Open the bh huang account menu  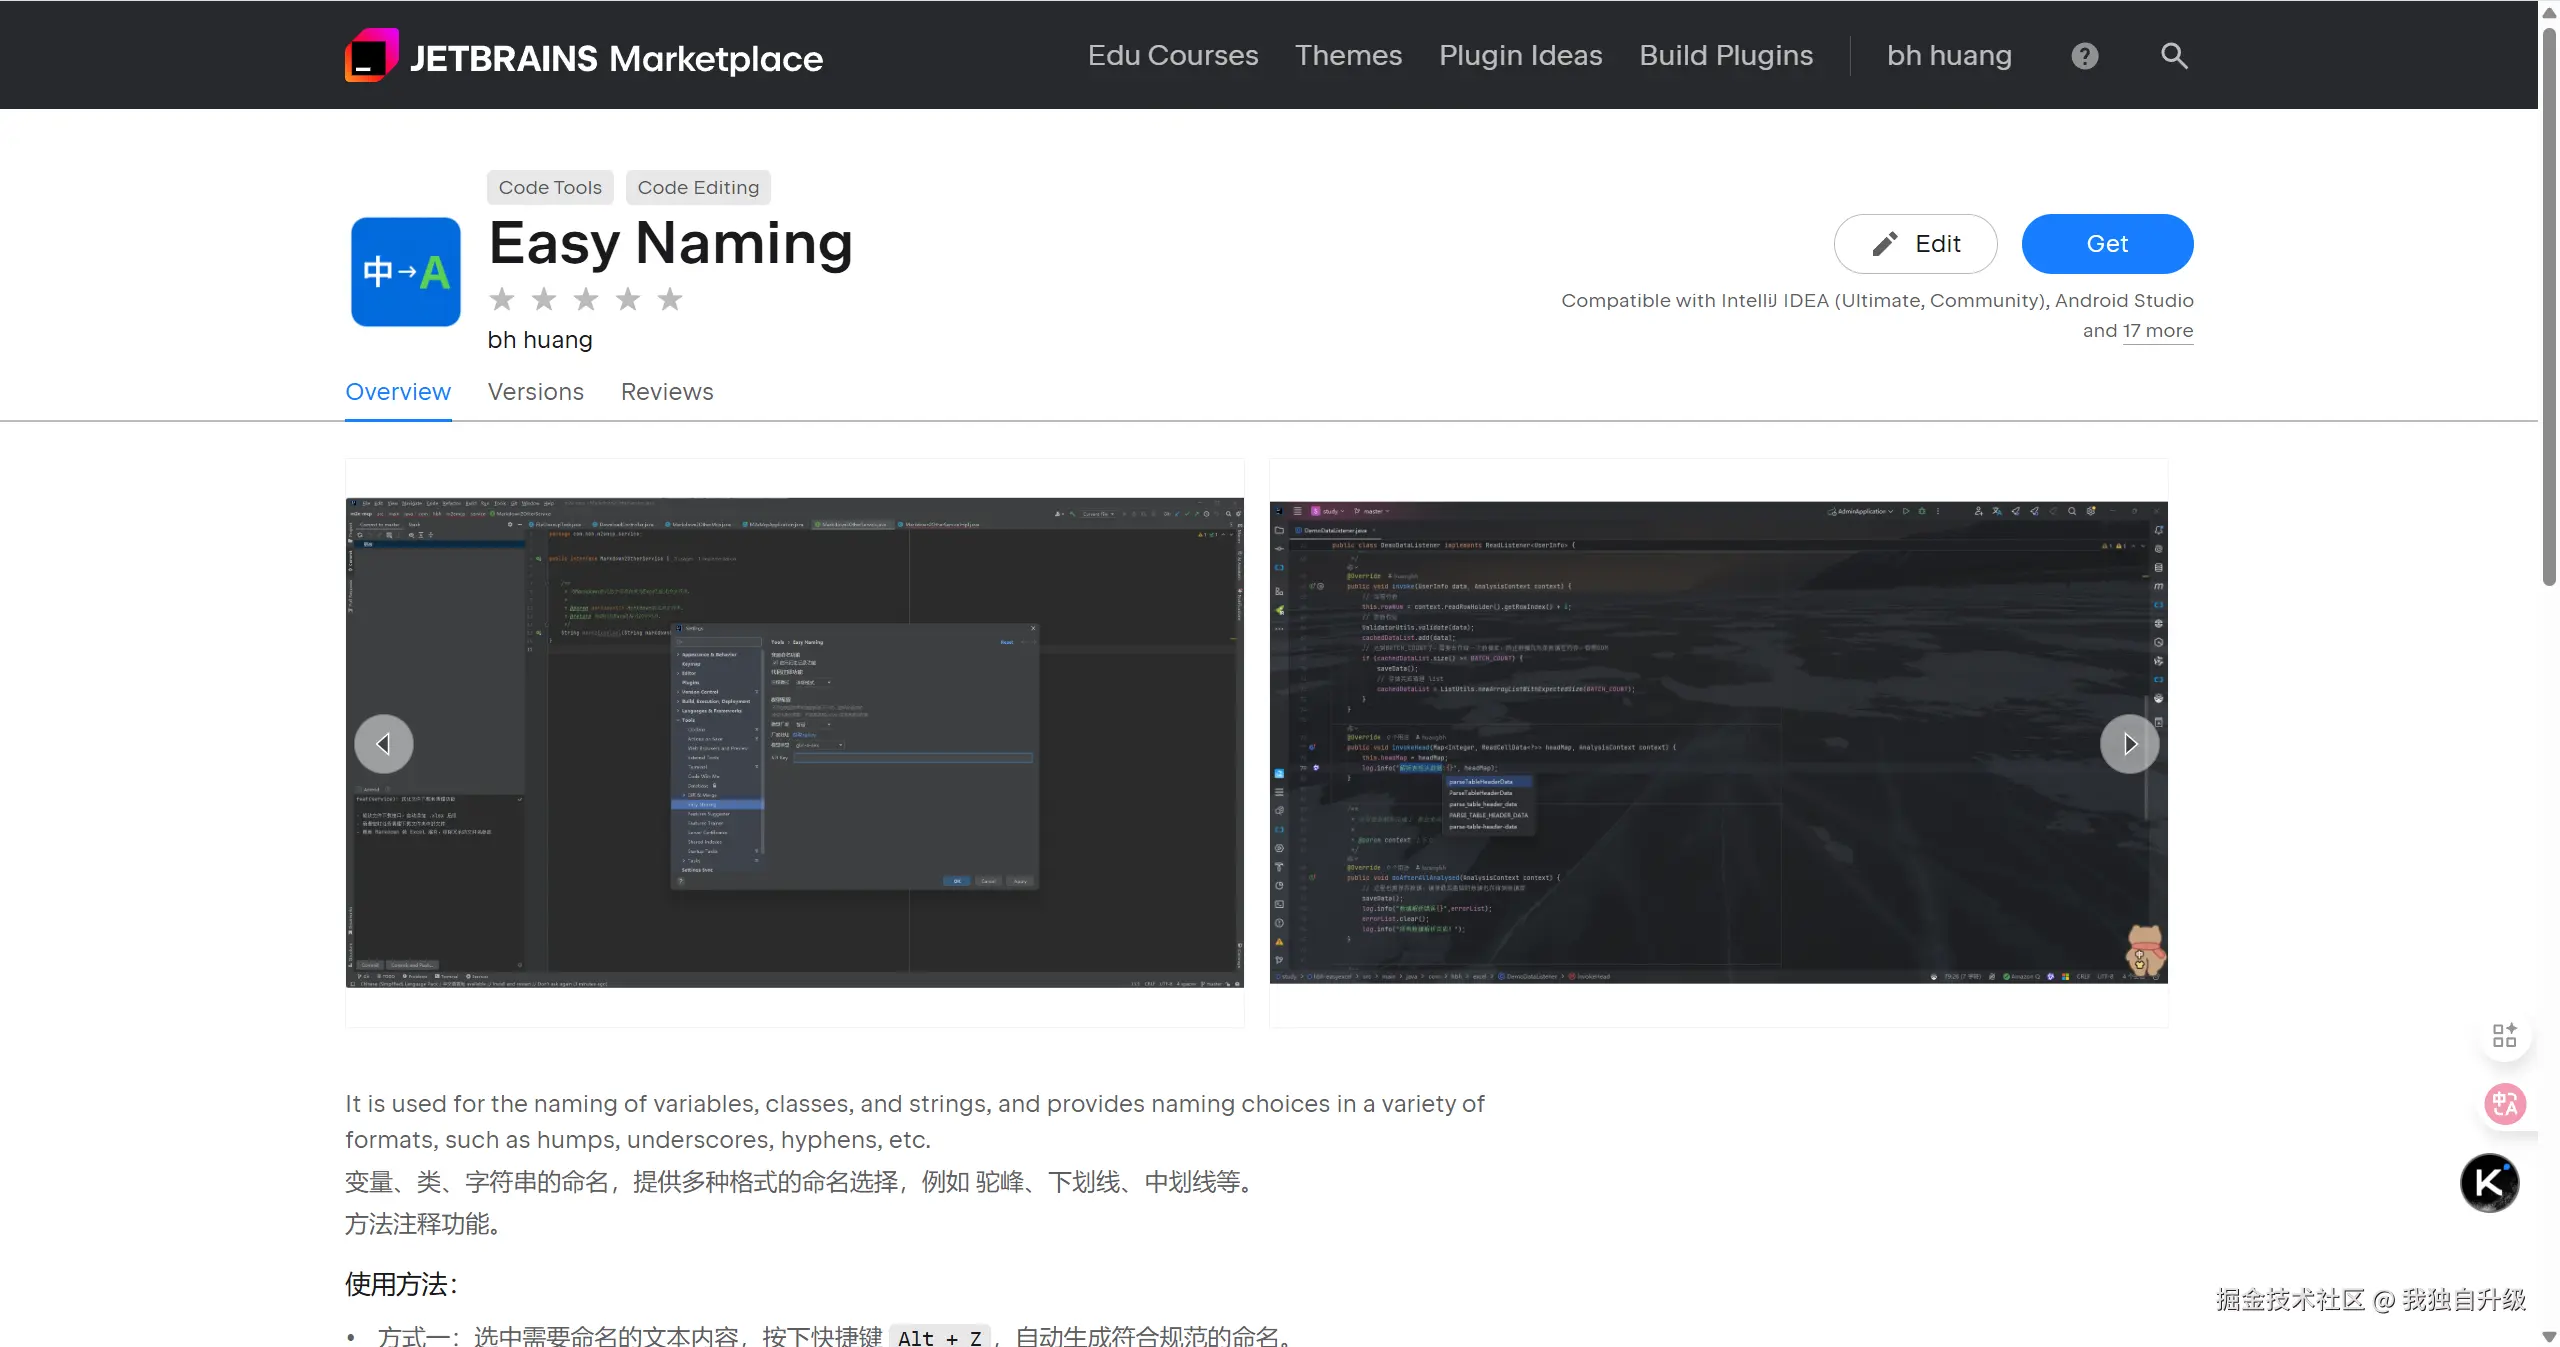(x=1948, y=56)
